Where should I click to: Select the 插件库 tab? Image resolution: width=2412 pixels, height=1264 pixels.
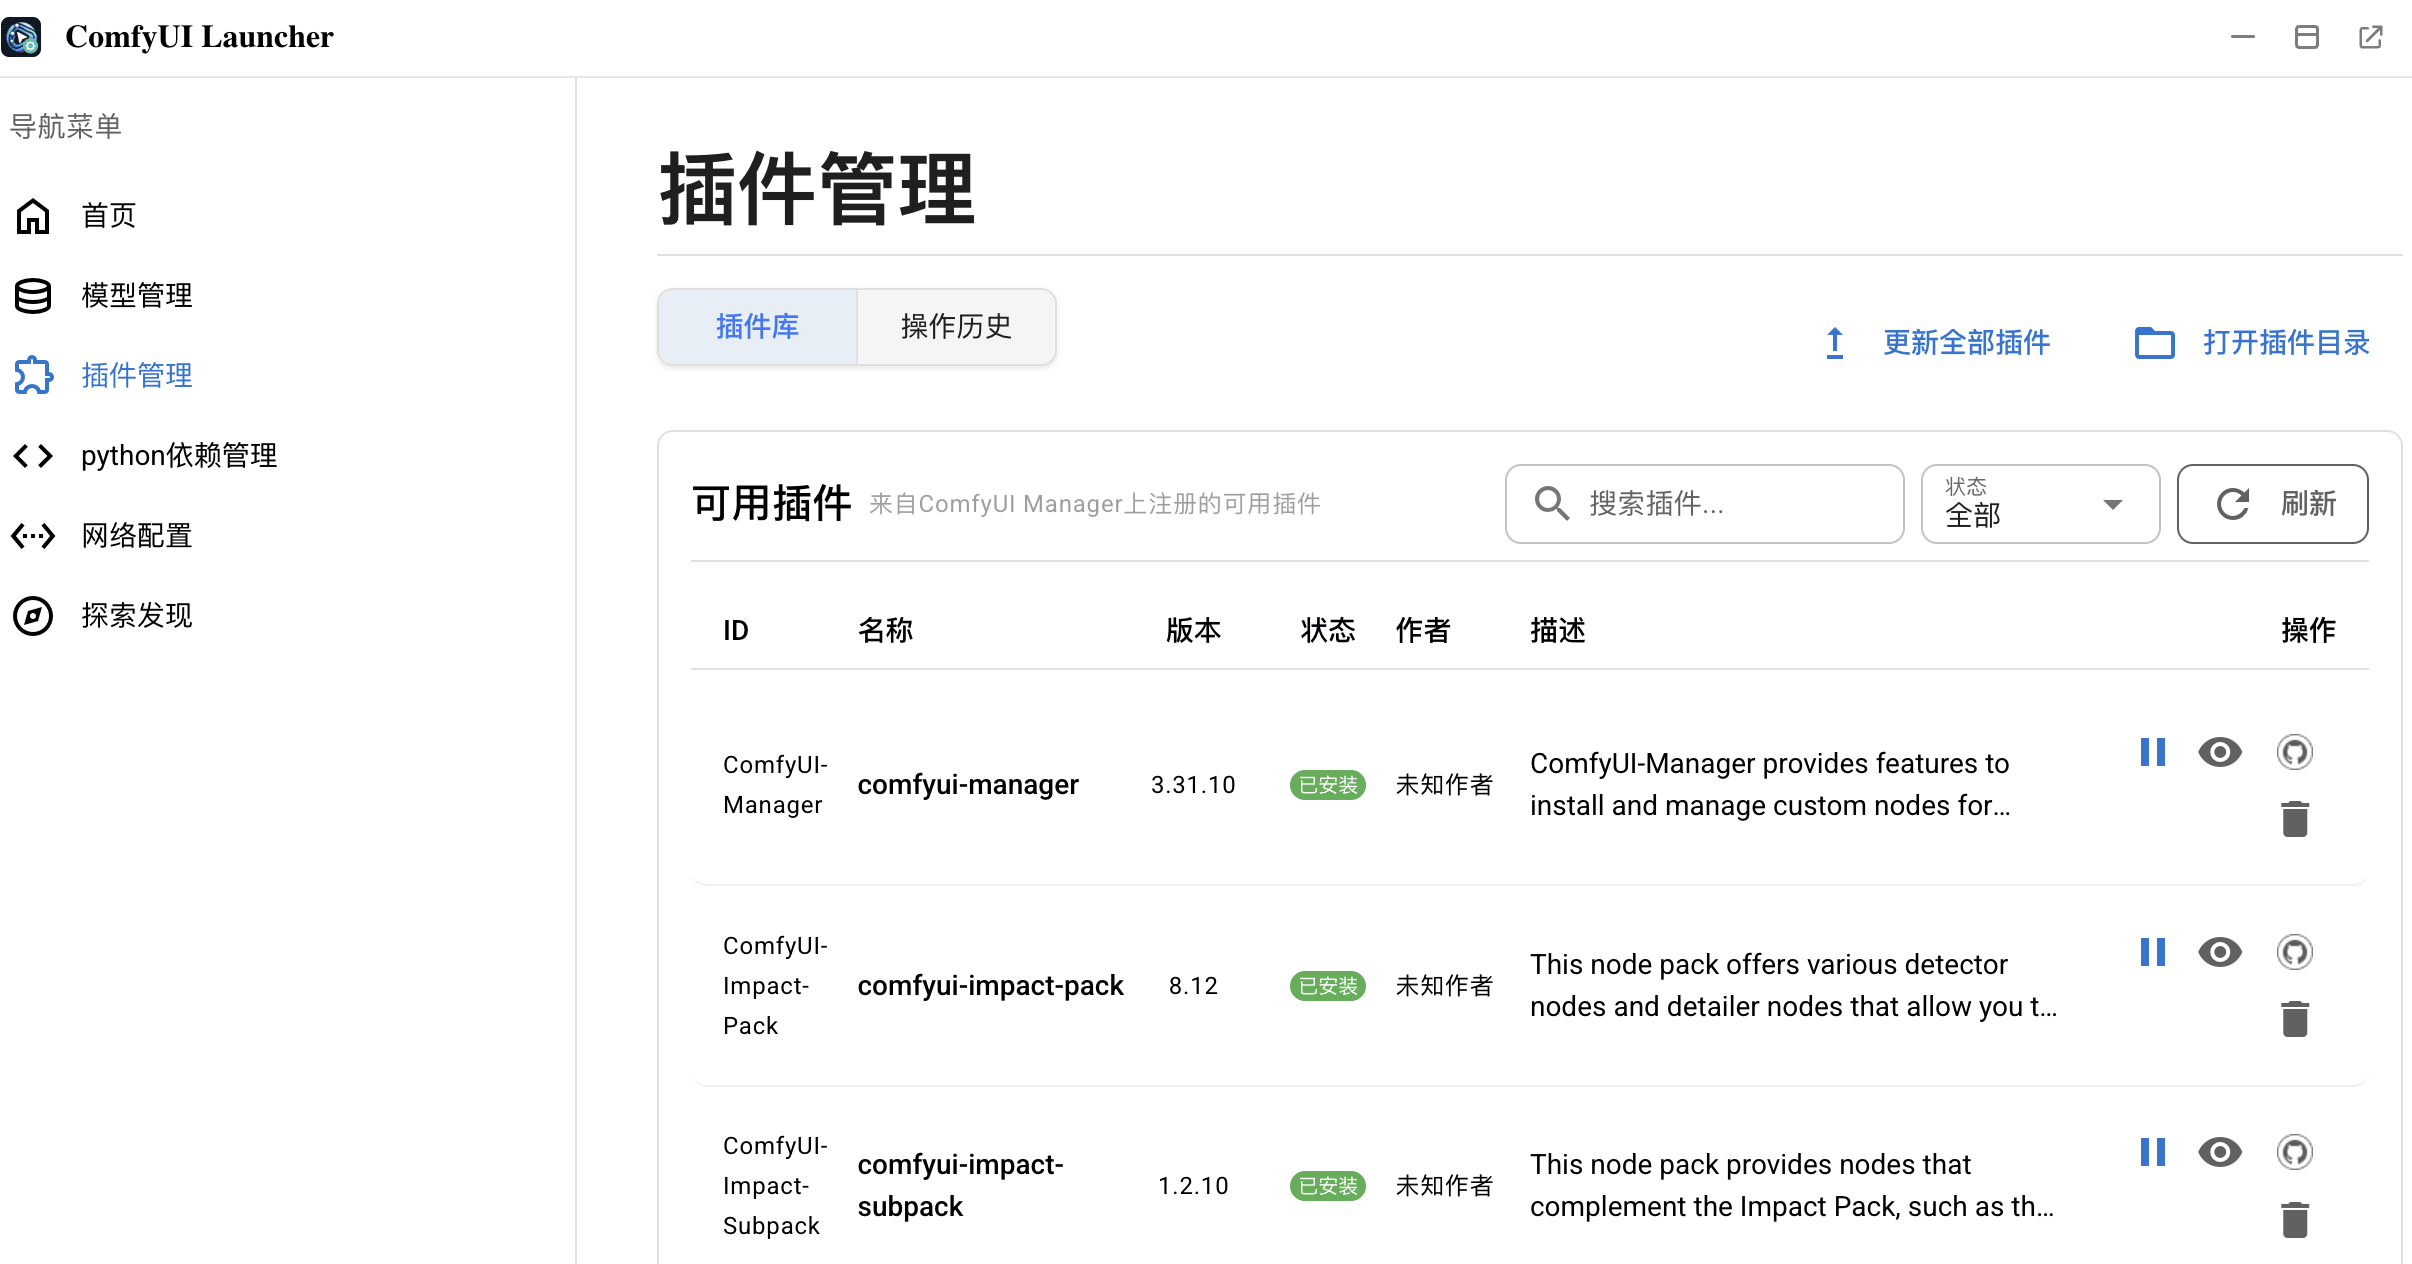point(757,326)
